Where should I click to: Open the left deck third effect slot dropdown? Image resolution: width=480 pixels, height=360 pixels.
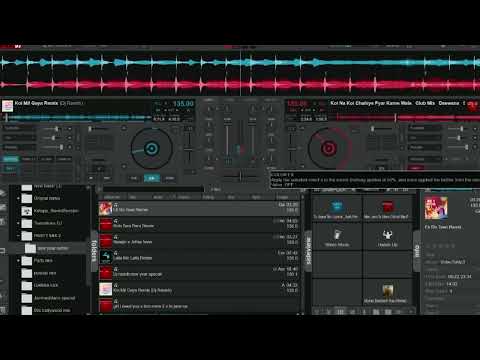click(x=18, y=147)
